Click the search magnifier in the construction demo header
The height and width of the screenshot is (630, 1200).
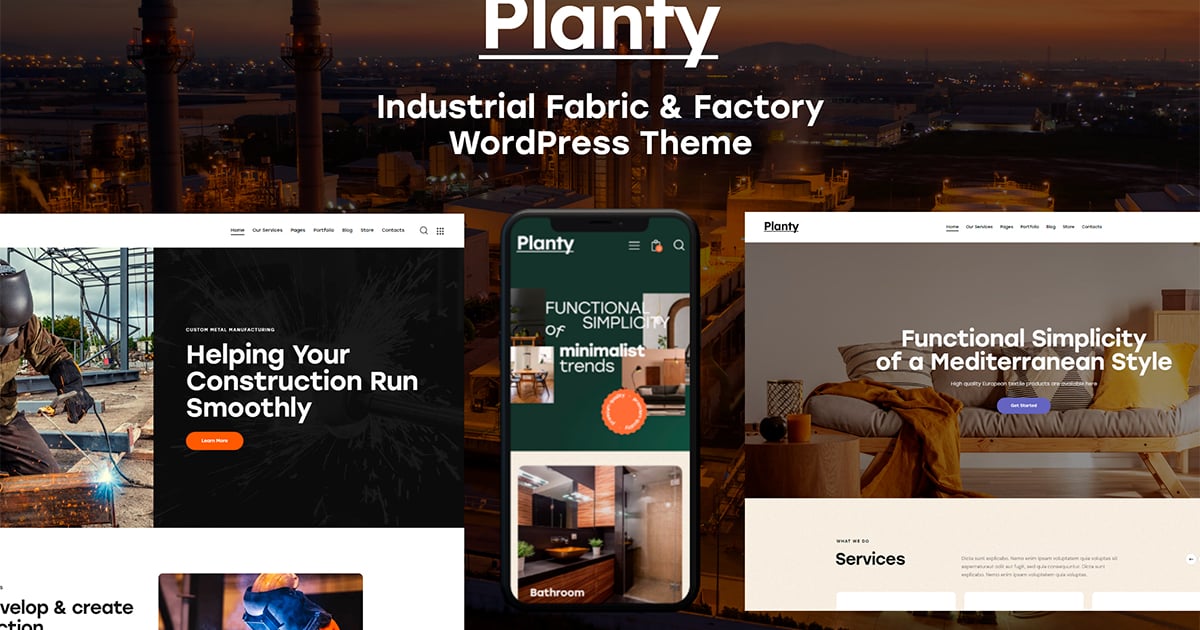click(424, 230)
